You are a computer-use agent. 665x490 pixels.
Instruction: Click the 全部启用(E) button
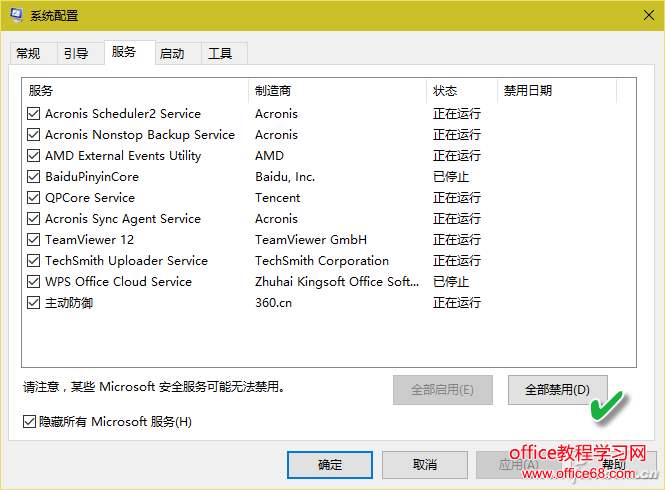tap(442, 390)
